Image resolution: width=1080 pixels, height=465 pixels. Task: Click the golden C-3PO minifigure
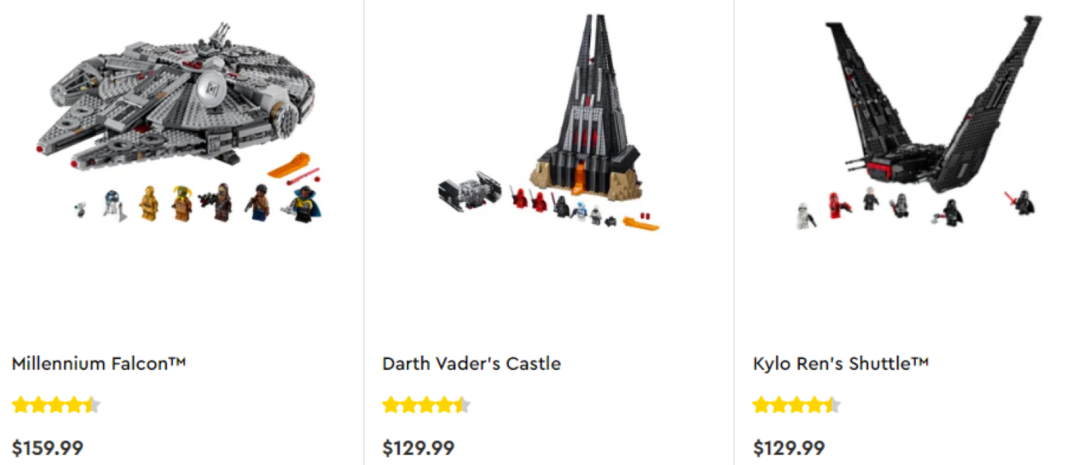pos(149,203)
